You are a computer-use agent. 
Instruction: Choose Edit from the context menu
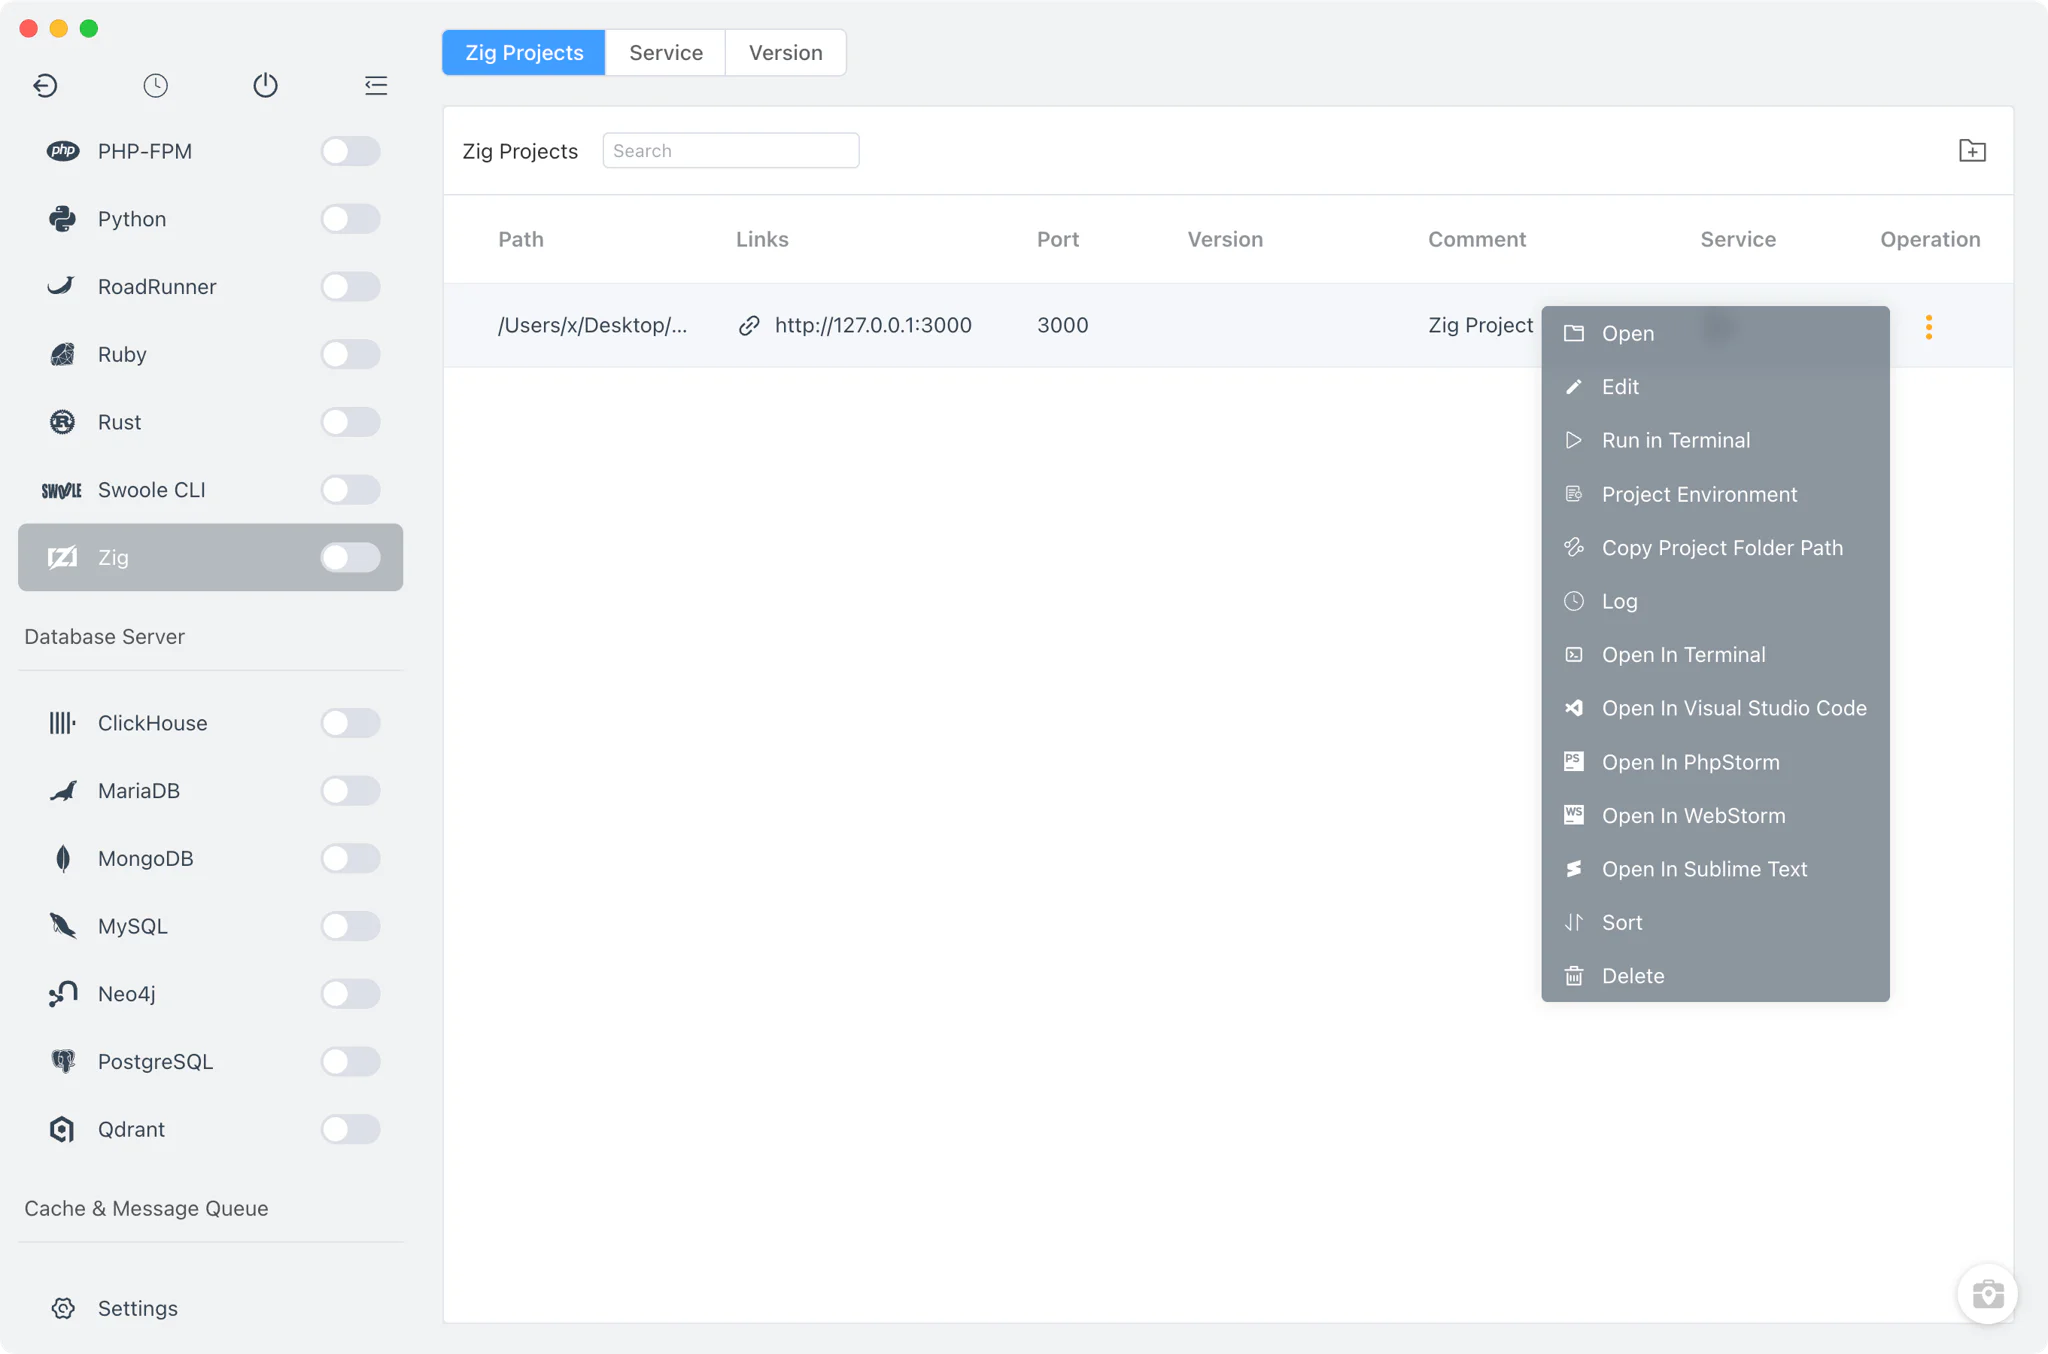[x=1715, y=387]
